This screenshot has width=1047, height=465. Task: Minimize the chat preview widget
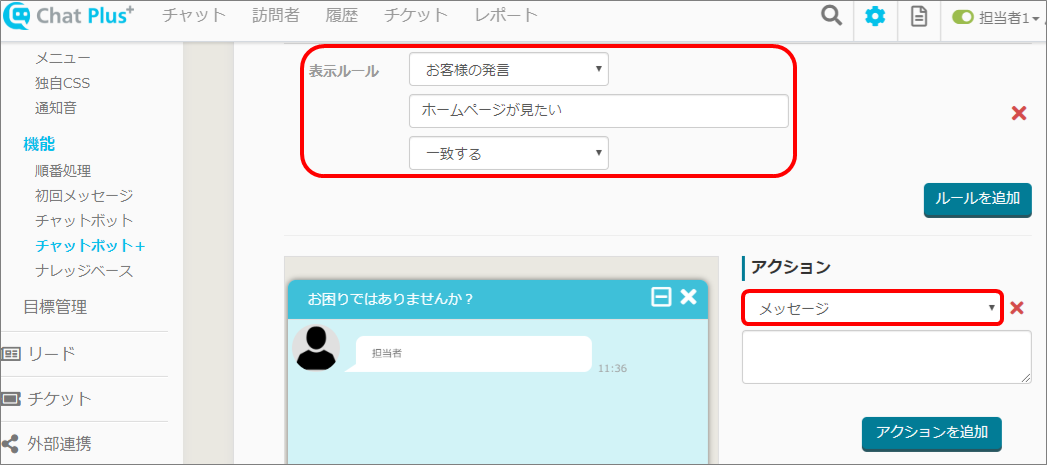(x=661, y=297)
